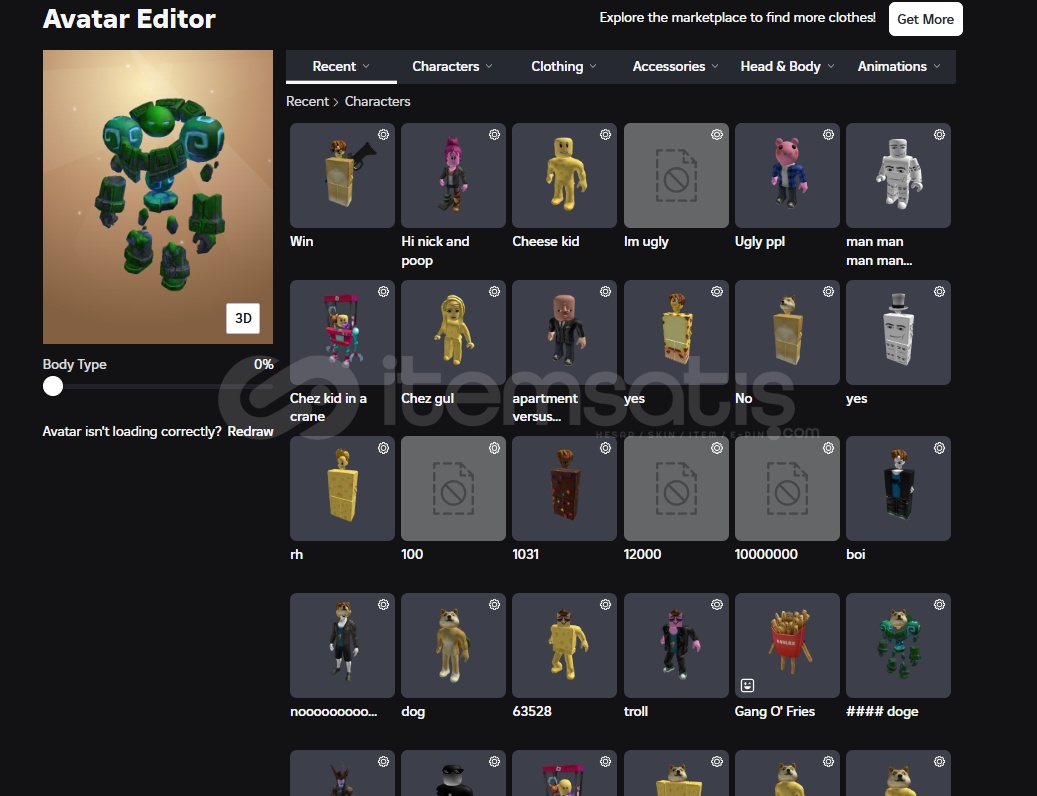Click the 'Chez kid in a crane' label
This screenshot has width=1037, height=796.
coord(329,407)
